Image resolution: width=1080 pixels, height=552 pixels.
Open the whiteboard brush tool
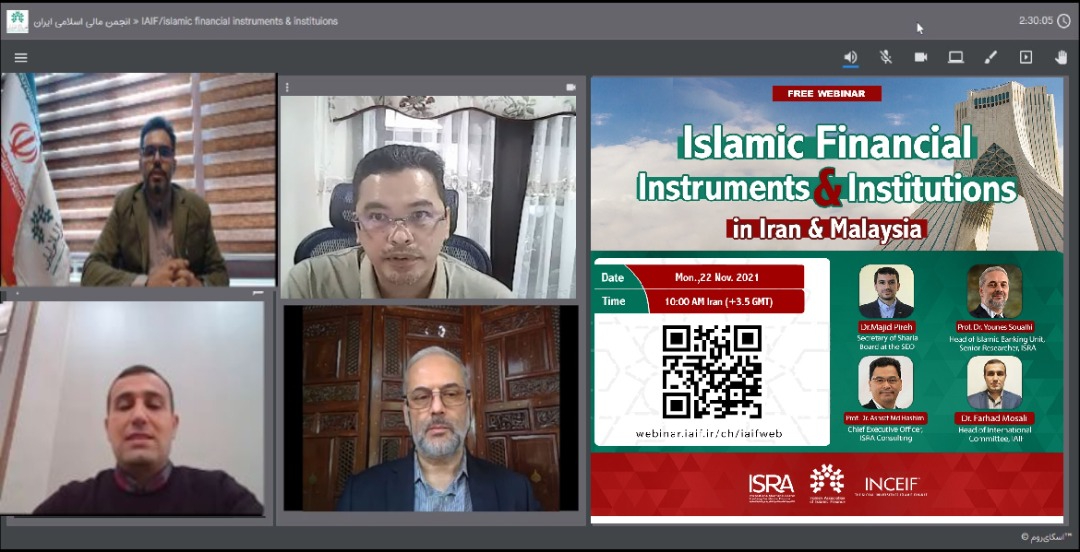pos(991,57)
